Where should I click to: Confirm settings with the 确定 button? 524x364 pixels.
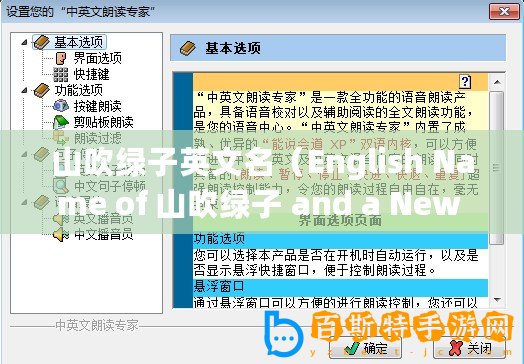click(x=367, y=348)
